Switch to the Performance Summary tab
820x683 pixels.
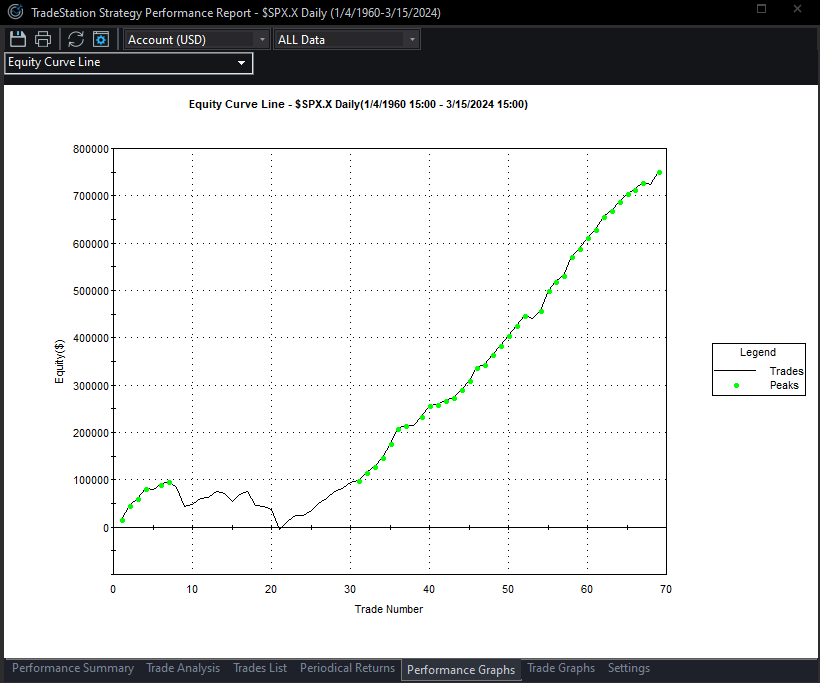click(x=73, y=668)
